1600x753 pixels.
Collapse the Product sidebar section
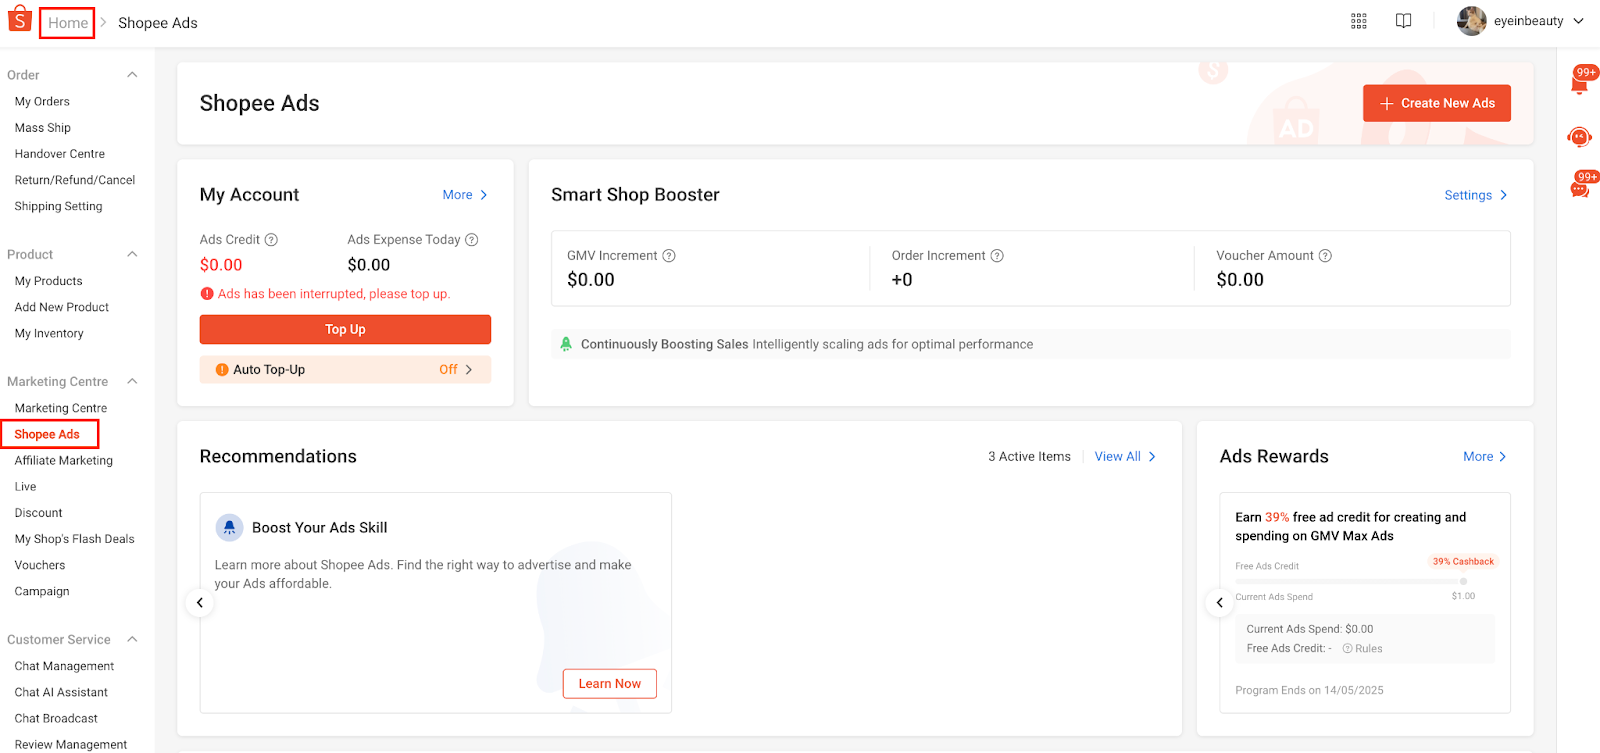tap(132, 254)
